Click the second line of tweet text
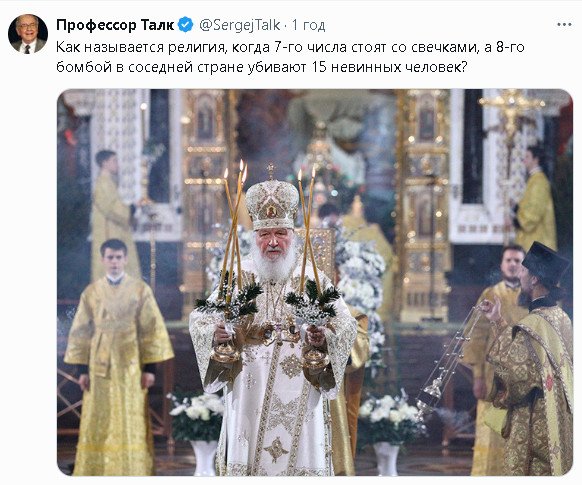The width and height of the screenshot is (582, 485). [261, 67]
